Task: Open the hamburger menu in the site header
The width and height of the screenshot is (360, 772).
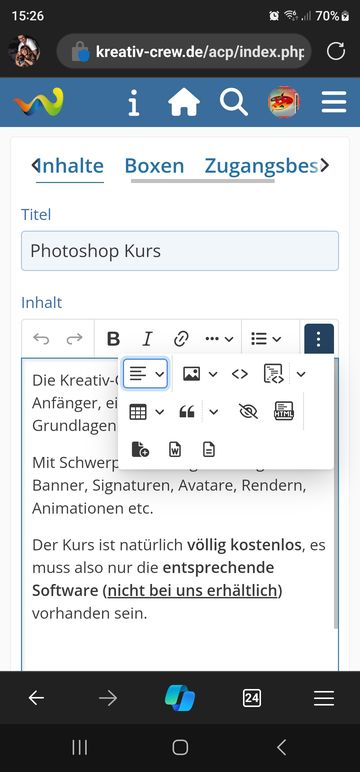Action: (x=334, y=102)
